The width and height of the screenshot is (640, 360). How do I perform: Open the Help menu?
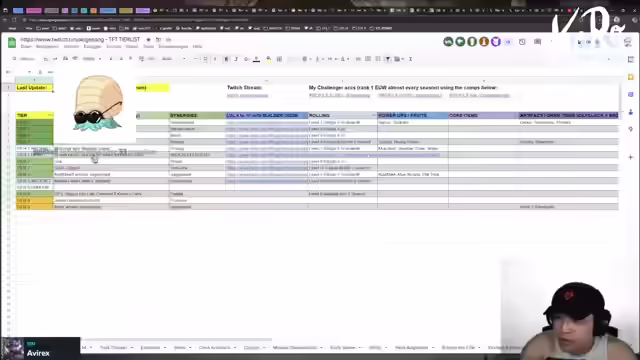pyautogui.click(x=197, y=47)
